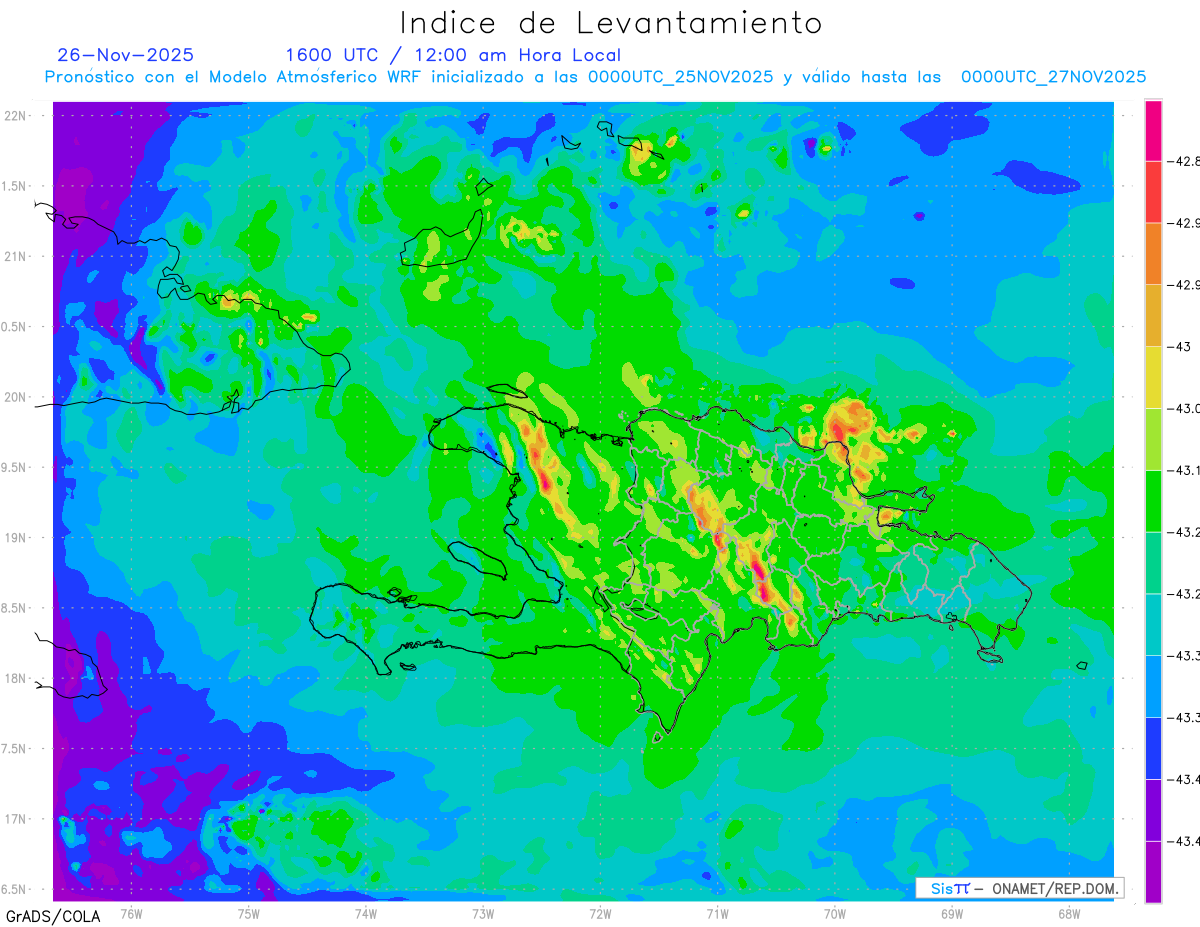The image size is (1200, 927).
Task: Click the 'GrADS/COLA' credit label
Action: pos(52,916)
